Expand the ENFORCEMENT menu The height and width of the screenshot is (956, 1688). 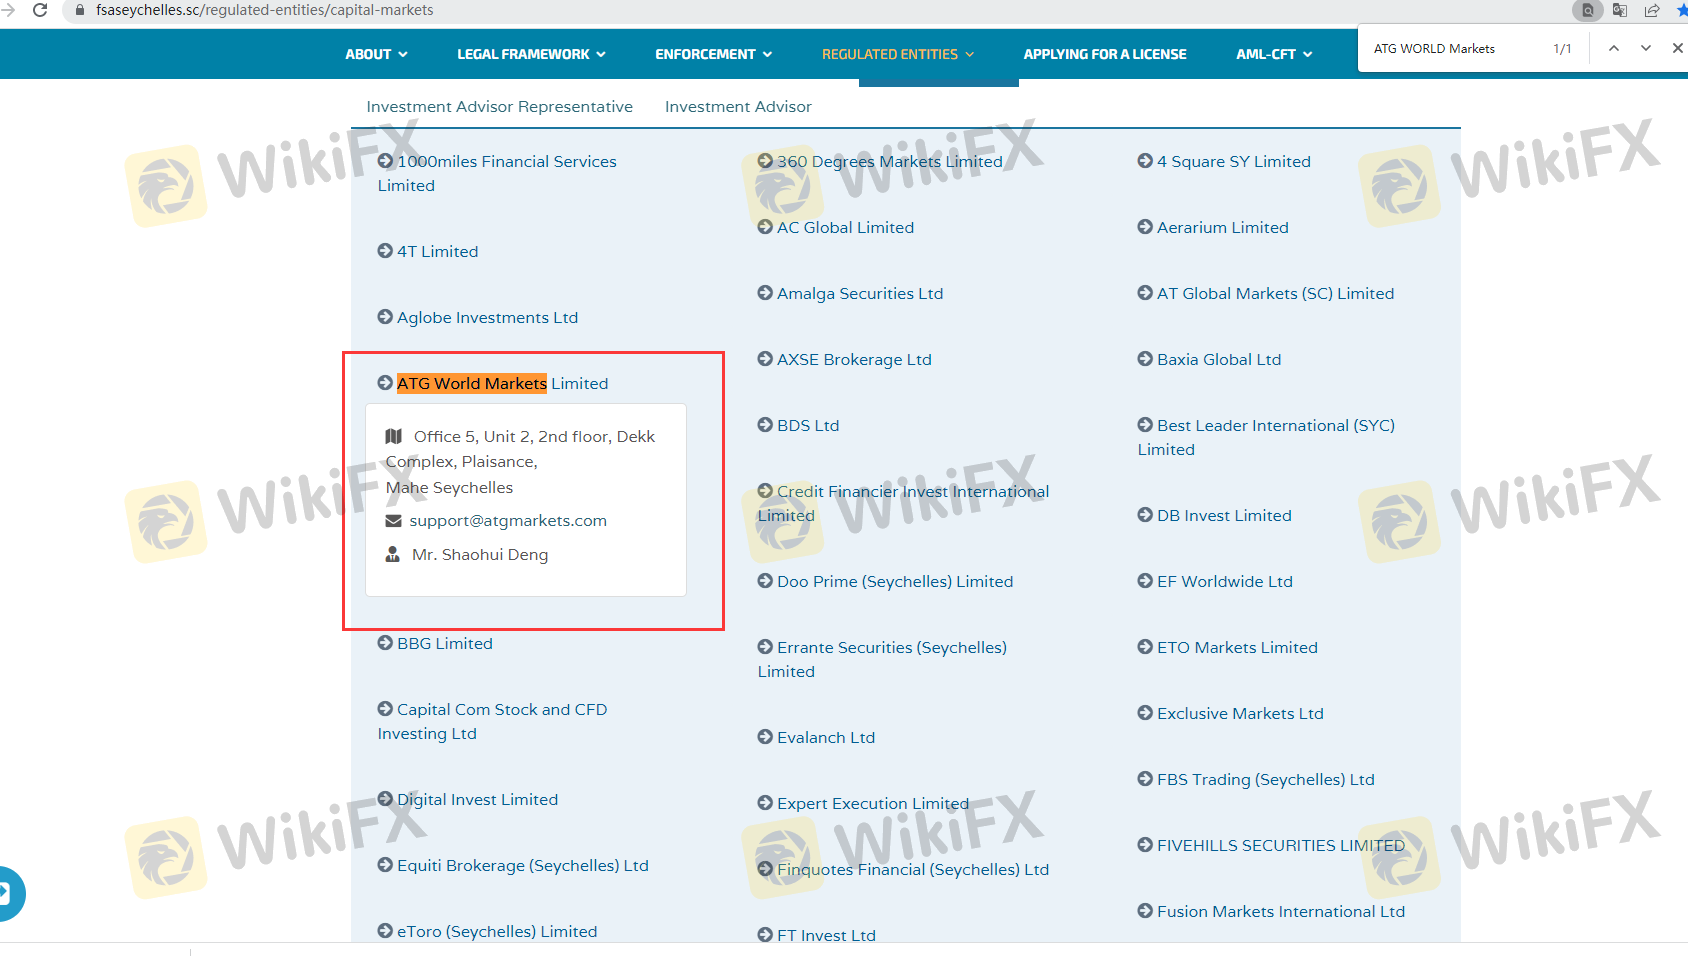713,54
